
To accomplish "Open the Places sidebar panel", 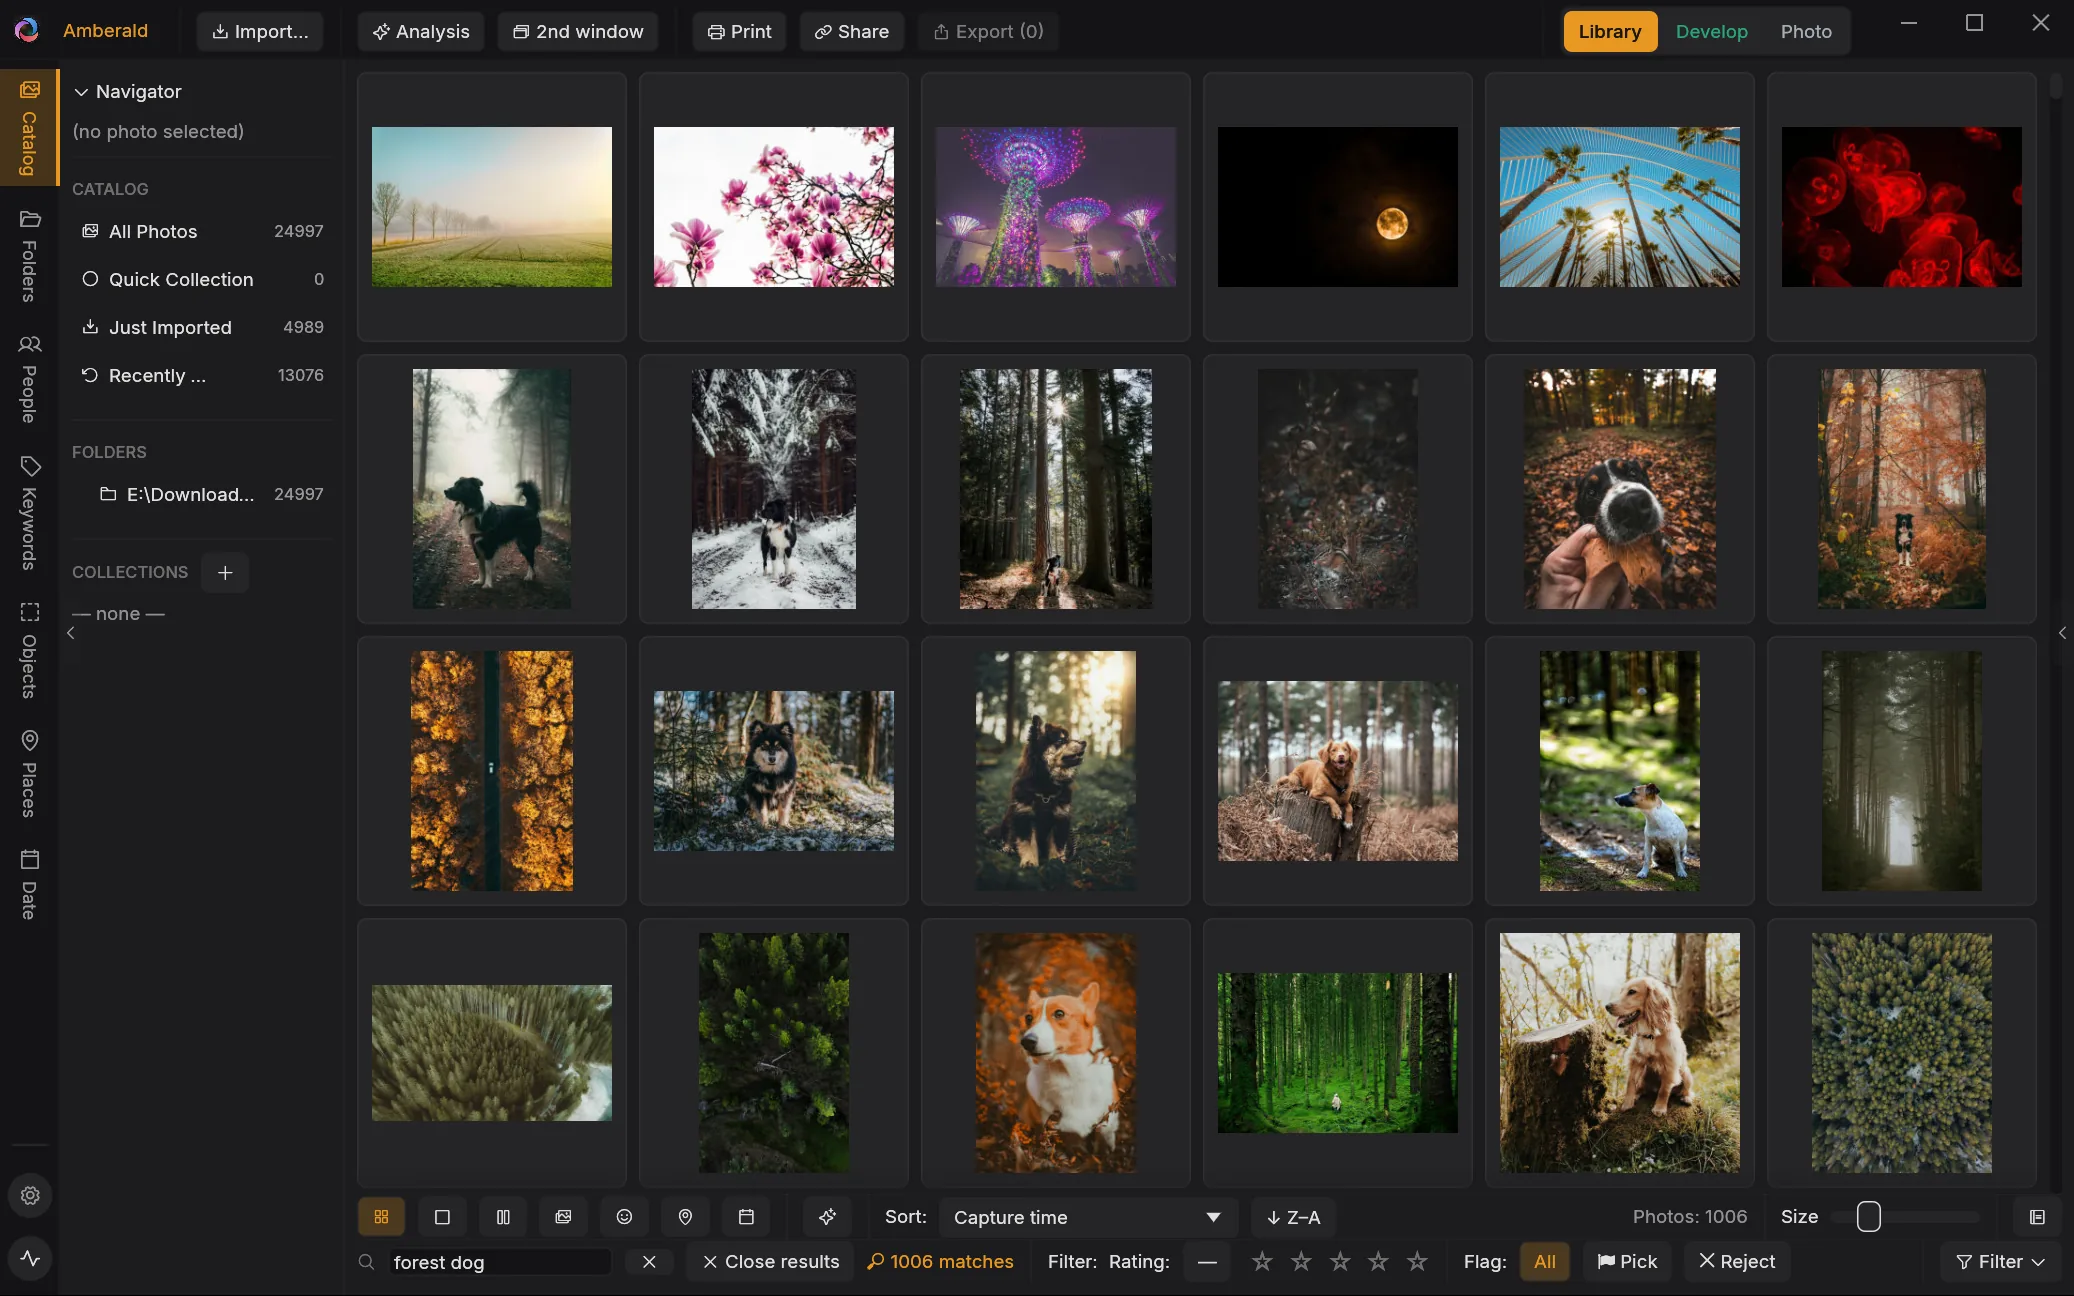I will point(30,774).
